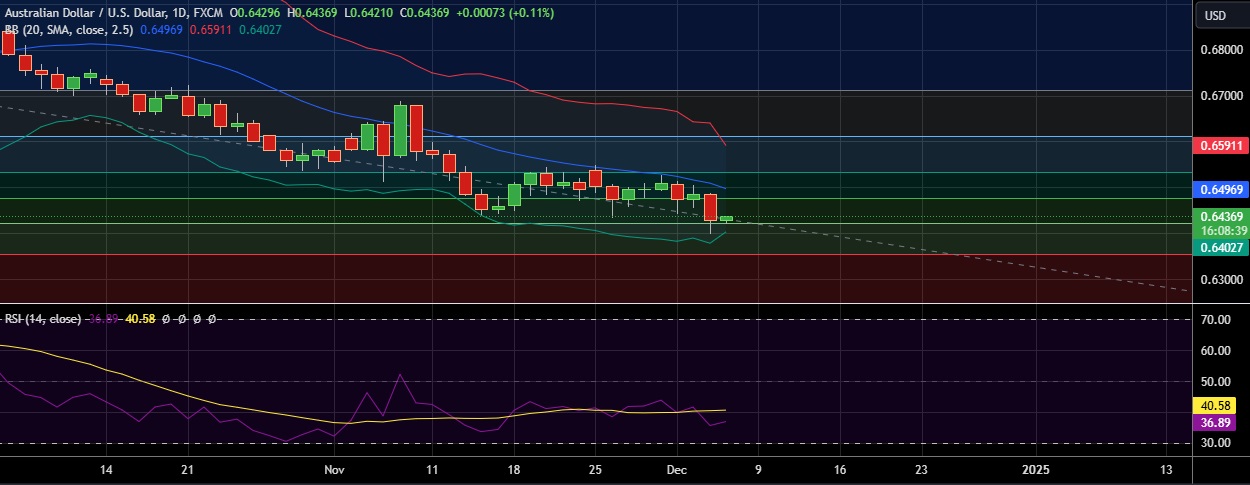Click the 0.68000 price scale level

pyautogui.click(x=1222, y=49)
